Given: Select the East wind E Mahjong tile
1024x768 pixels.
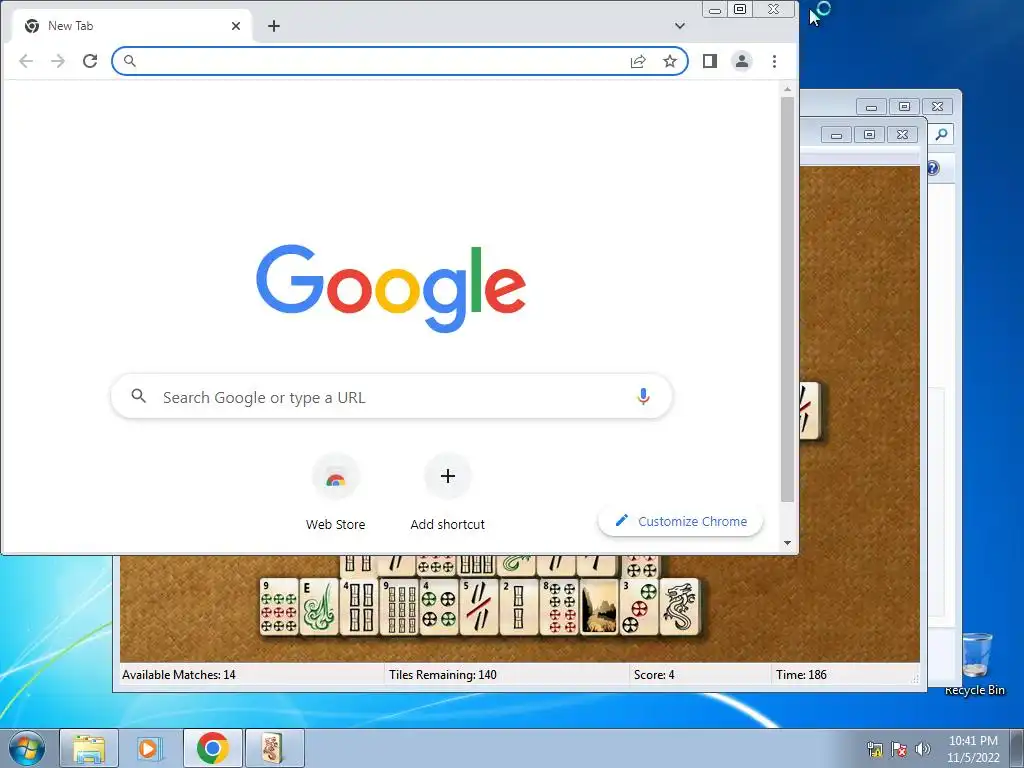Looking at the screenshot, I should point(319,607).
